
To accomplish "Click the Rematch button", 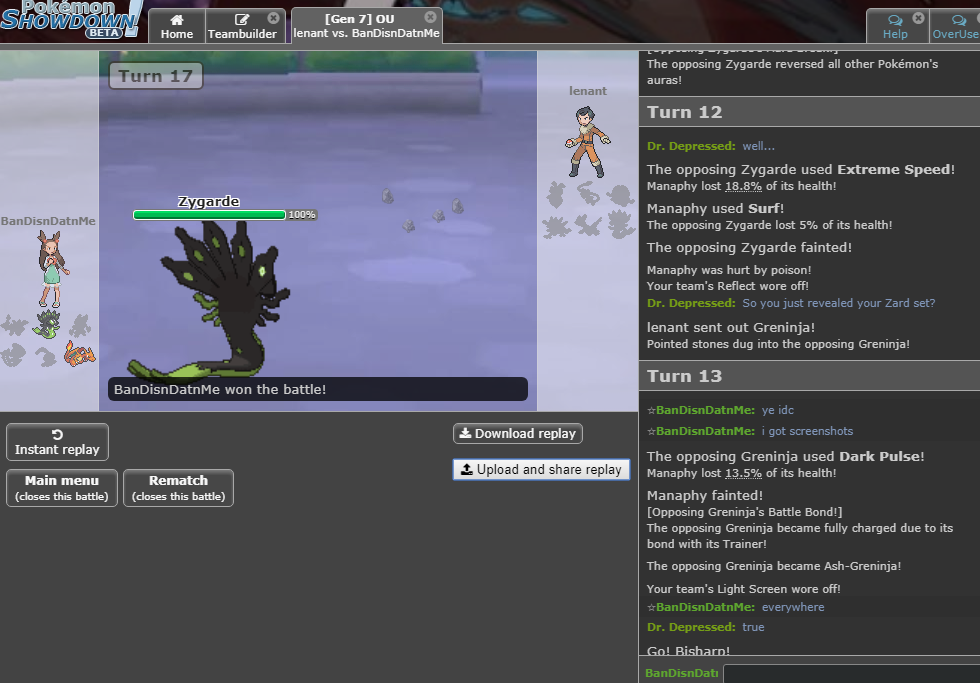I will tap(178, 488).
